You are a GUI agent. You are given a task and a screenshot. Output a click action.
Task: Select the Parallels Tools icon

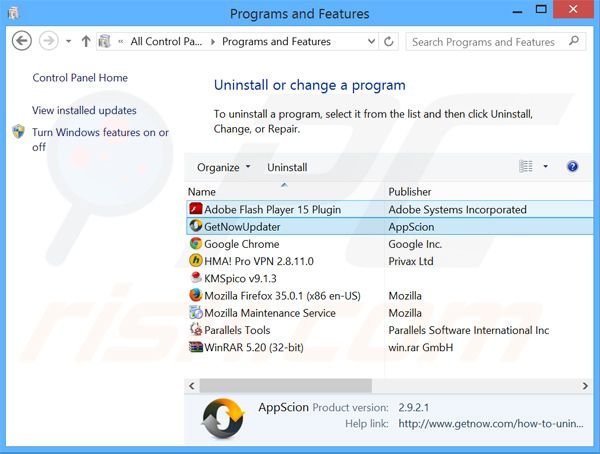[x=196, y=329]
